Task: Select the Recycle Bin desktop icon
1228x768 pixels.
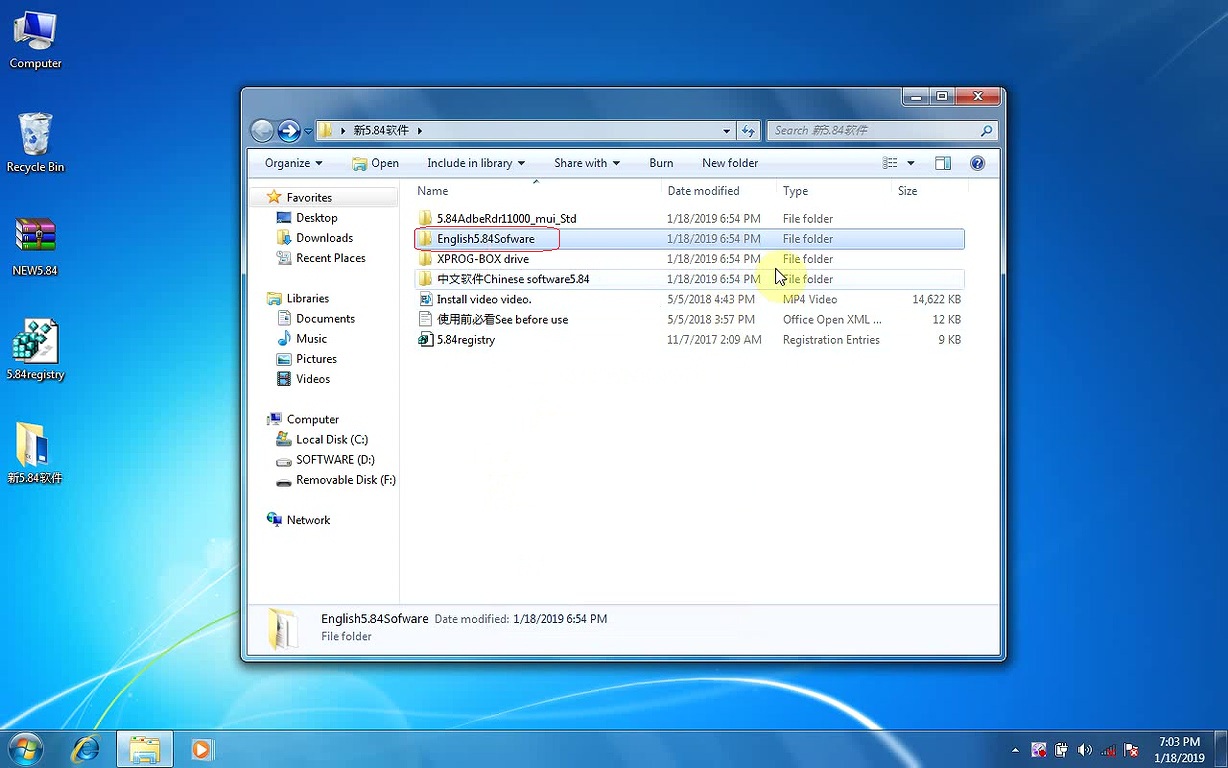Action: (35, 143)
